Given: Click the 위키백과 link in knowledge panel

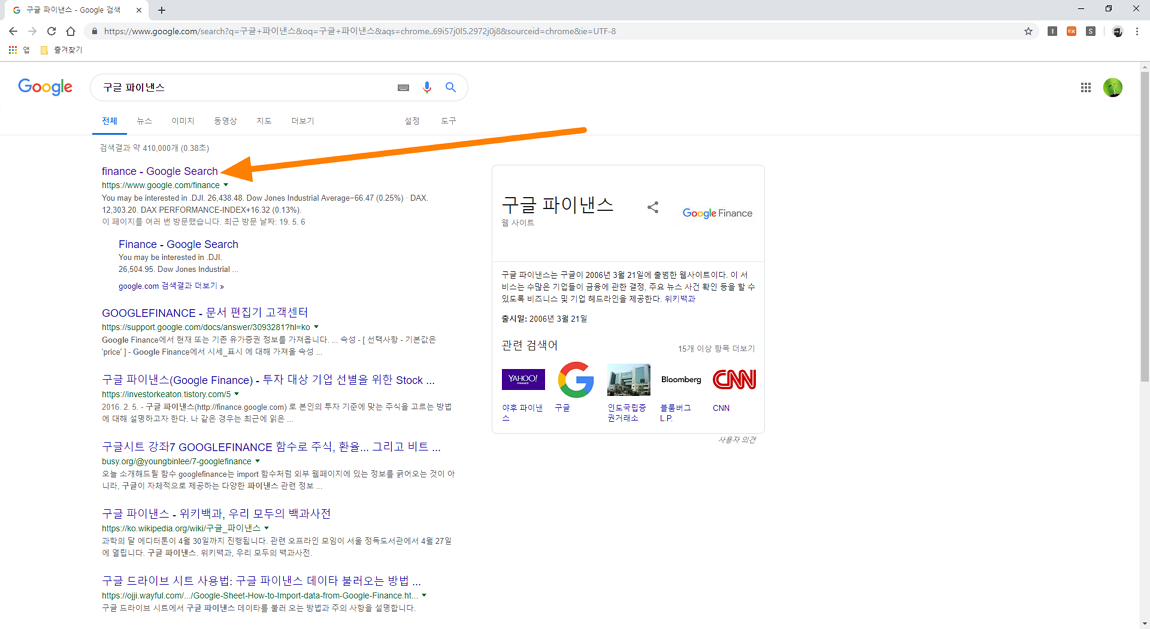Looking at the screenshot, I should (x=680, y=299).
